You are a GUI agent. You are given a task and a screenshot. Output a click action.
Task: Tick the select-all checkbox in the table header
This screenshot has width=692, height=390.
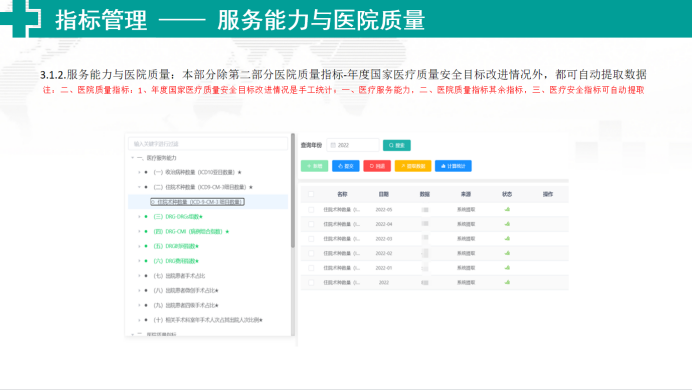point(311,194)
